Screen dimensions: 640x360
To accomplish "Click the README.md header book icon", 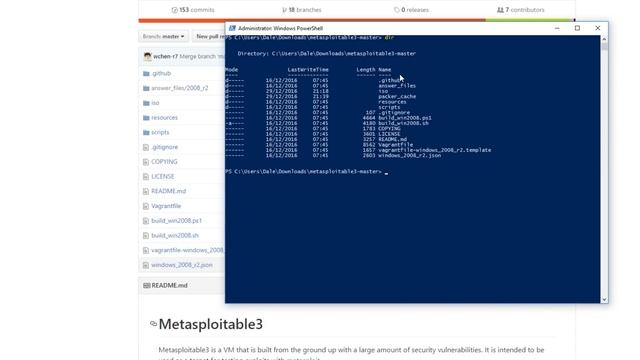I will pyautogui.click(x=147, y=285).
